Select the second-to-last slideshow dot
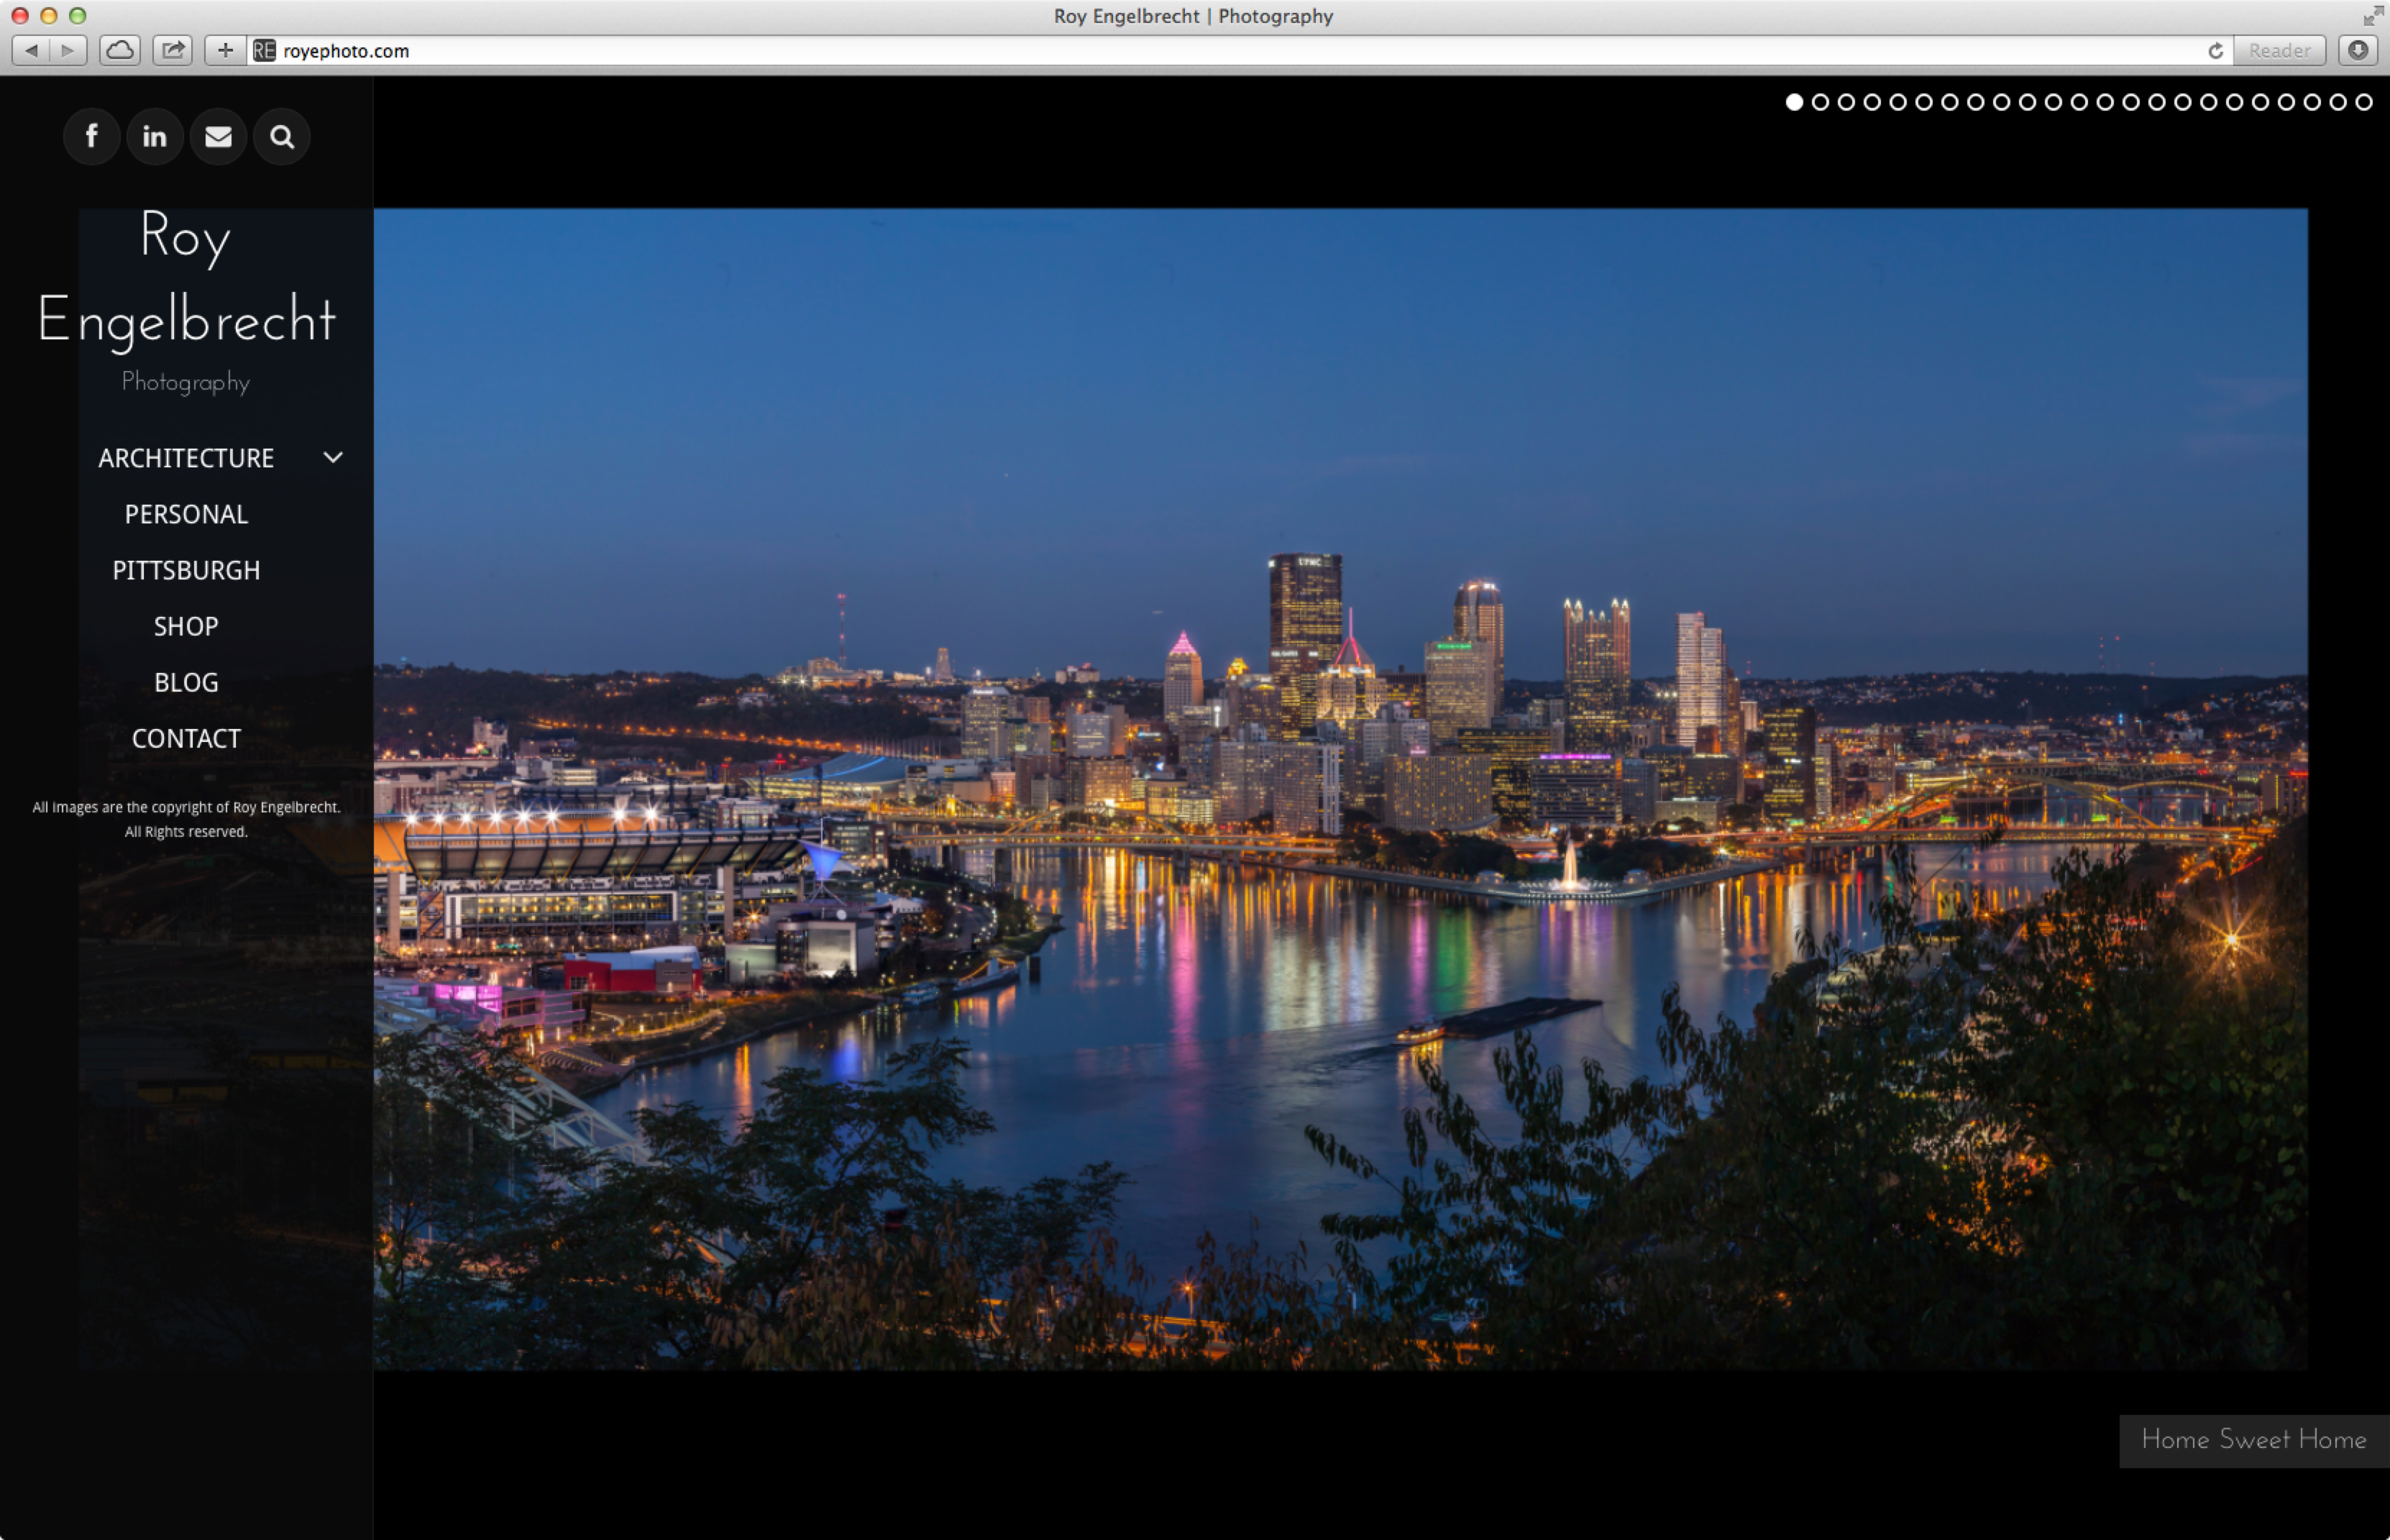The height and width of the screenshot is (1540, 2390). coord(2338,102)
